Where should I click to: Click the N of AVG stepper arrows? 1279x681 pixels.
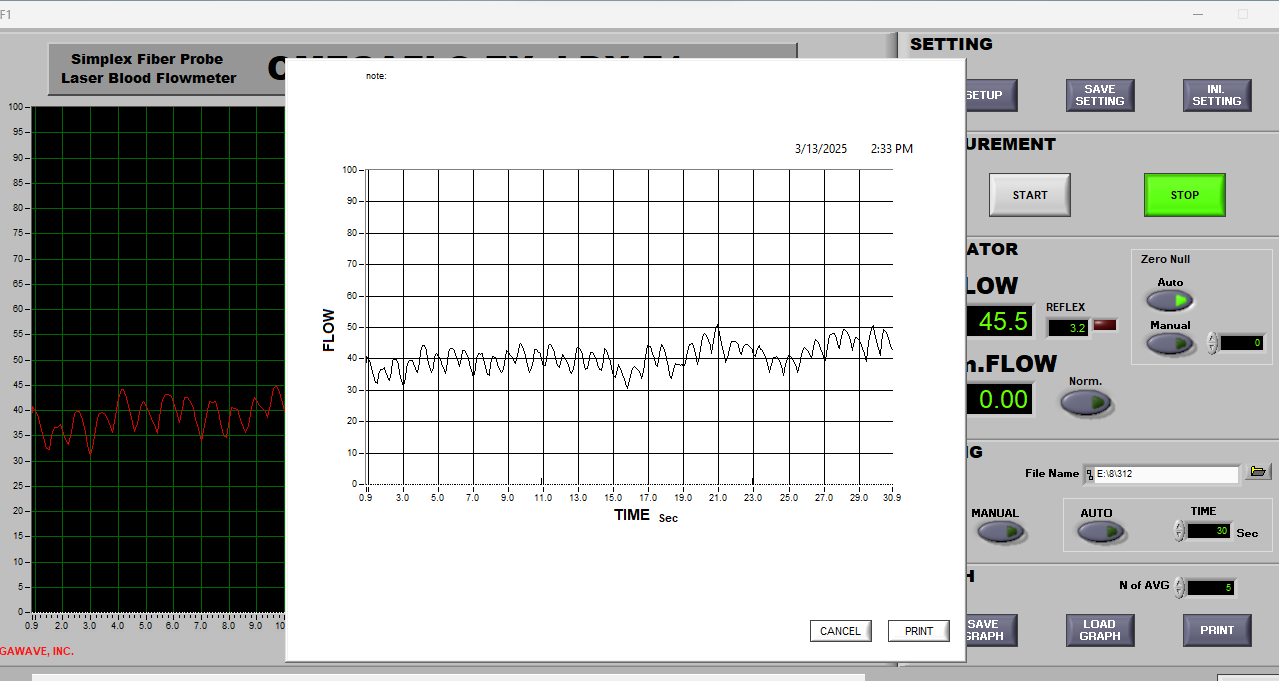[x=1180, y=587]
